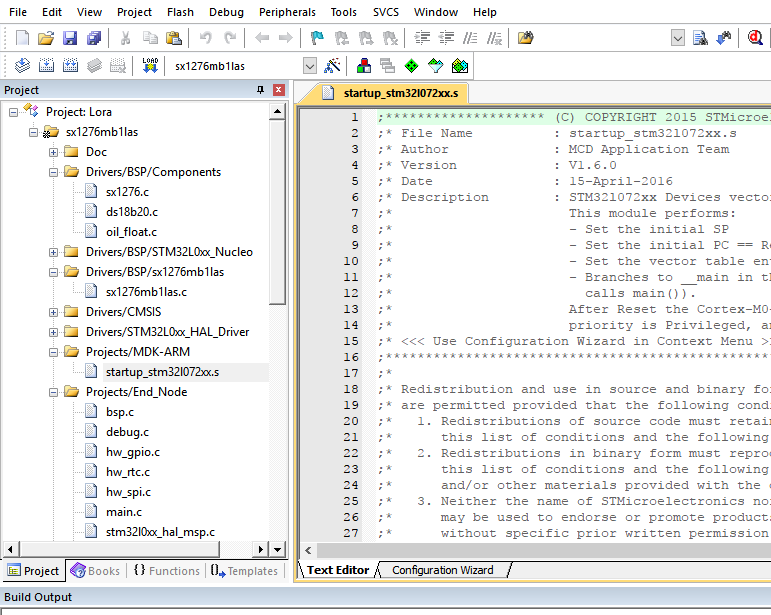Navigate backwards with the left arrow icon

pos(262,38)
